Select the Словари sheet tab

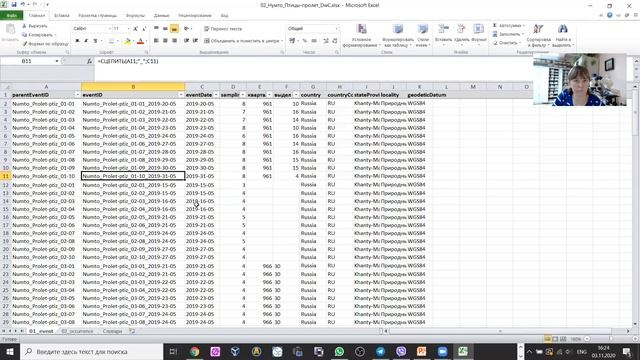pyautogui.click(x=112, y=331)
